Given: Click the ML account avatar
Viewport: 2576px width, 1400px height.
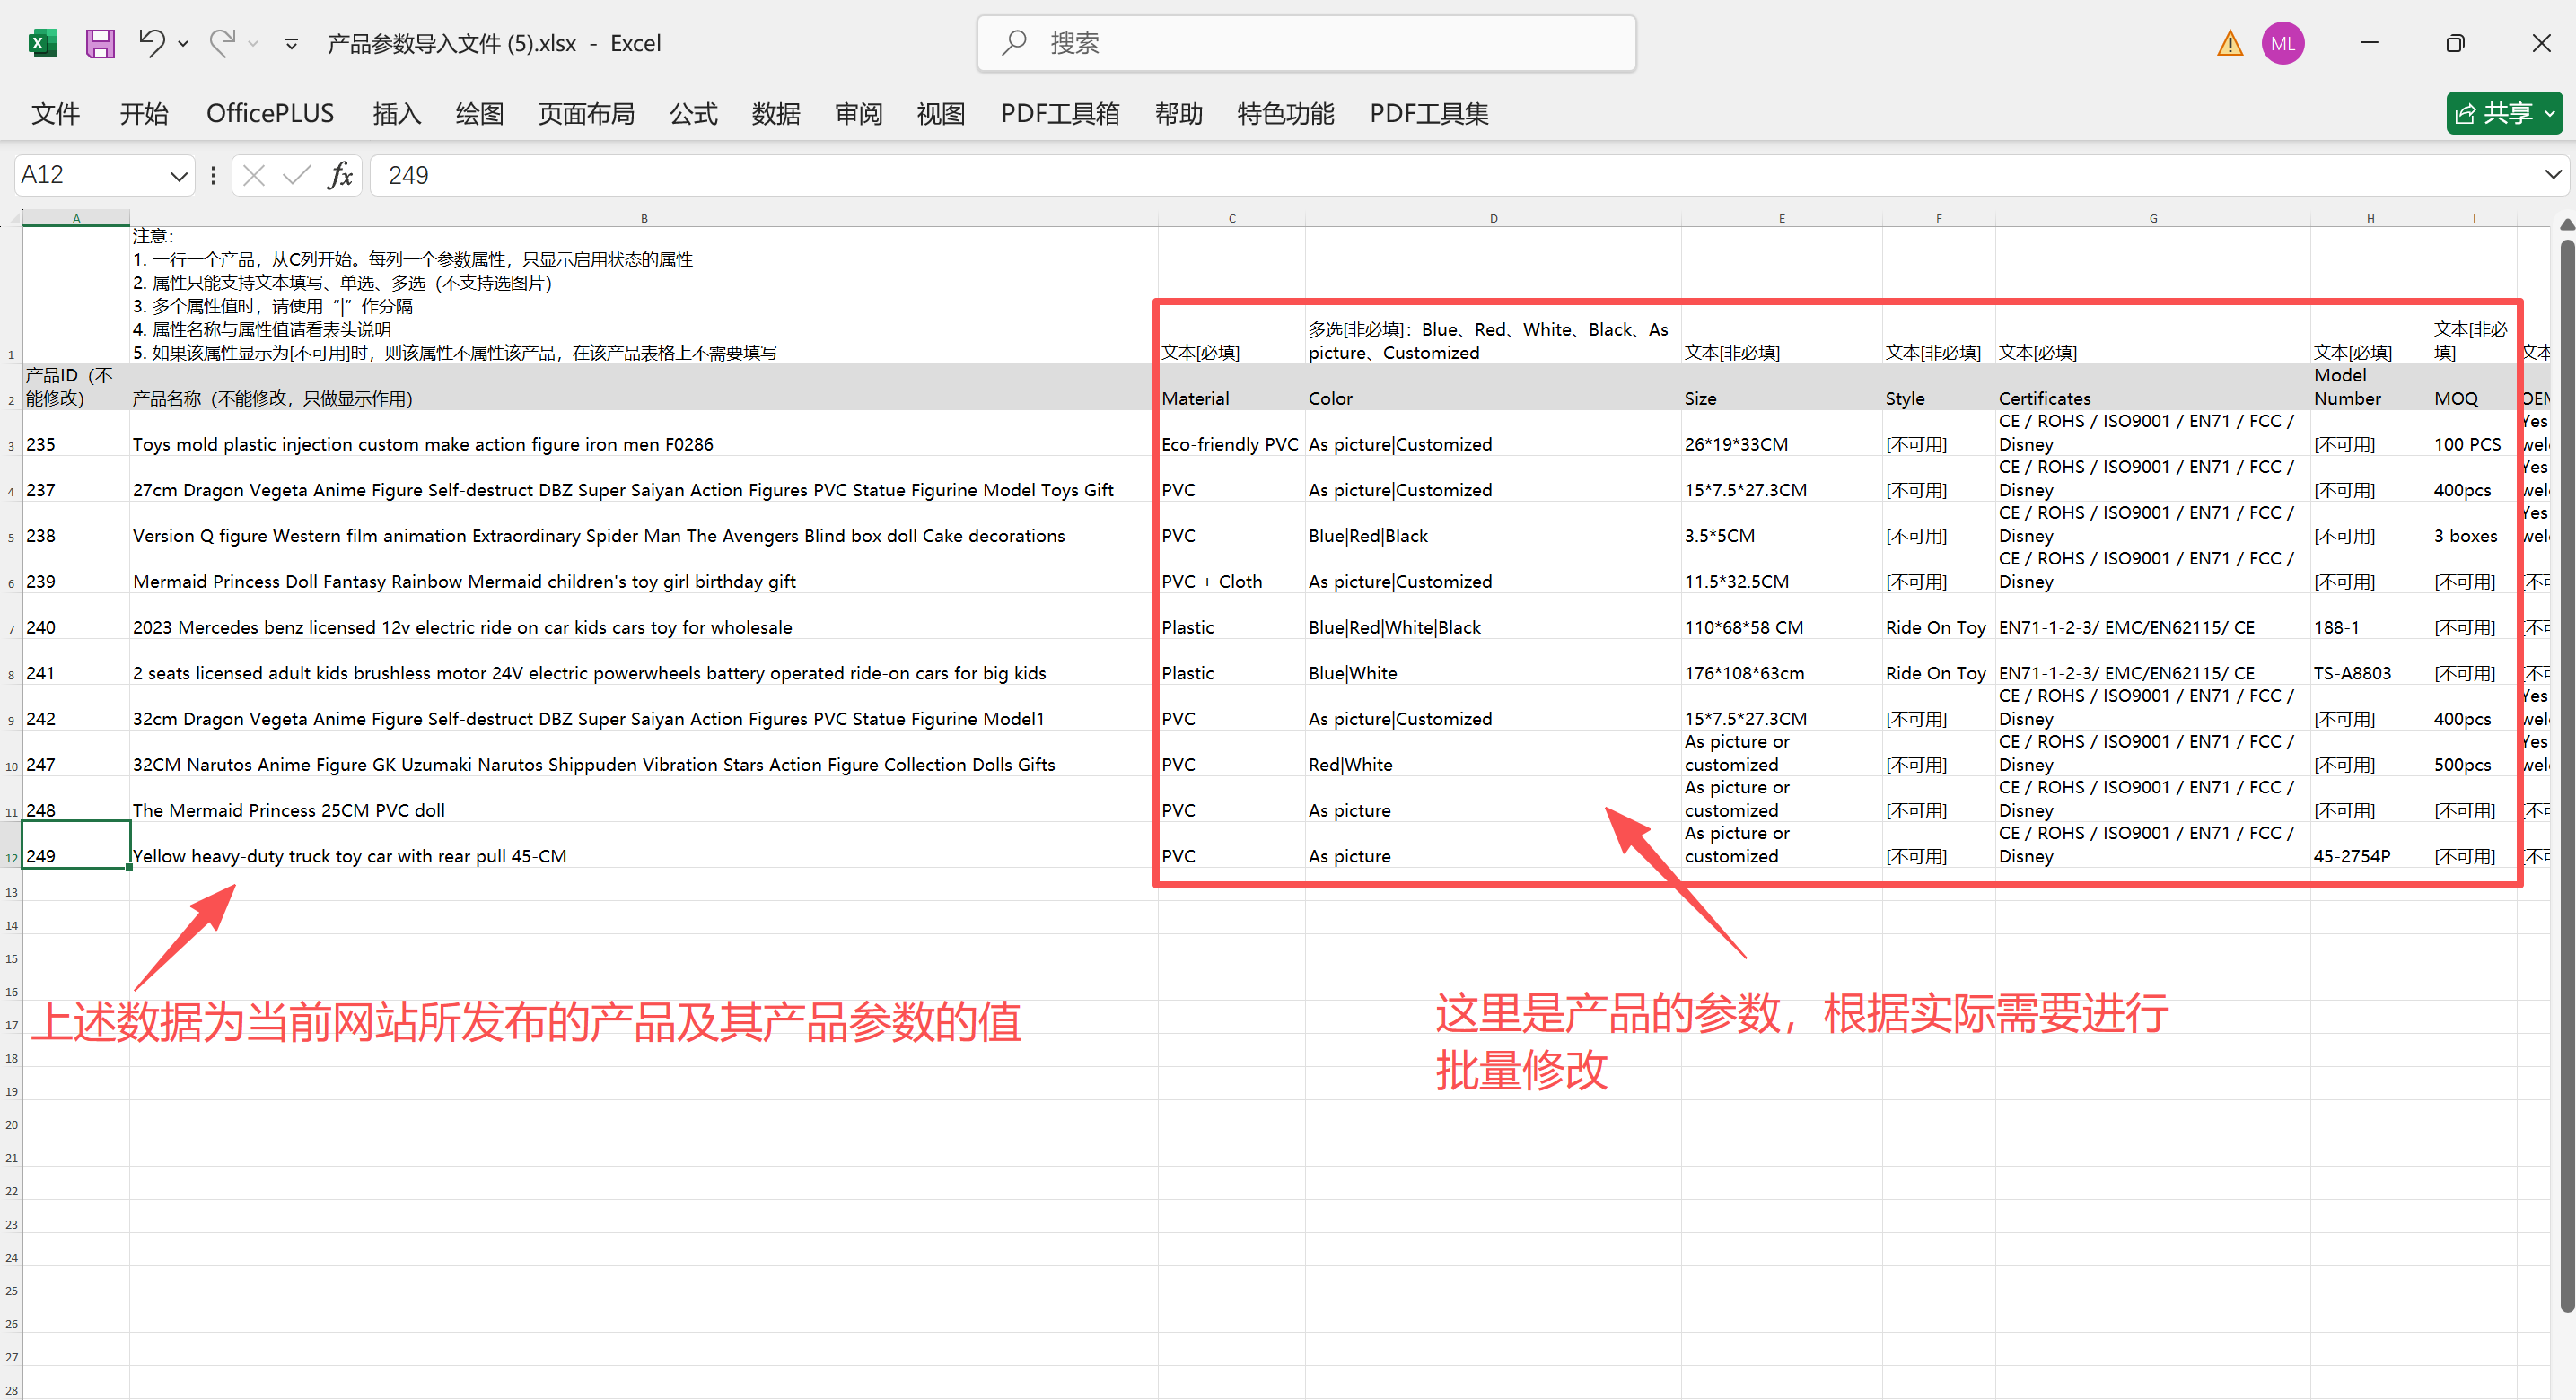Looking at the screenshot, I should [x=2283, y=43].
